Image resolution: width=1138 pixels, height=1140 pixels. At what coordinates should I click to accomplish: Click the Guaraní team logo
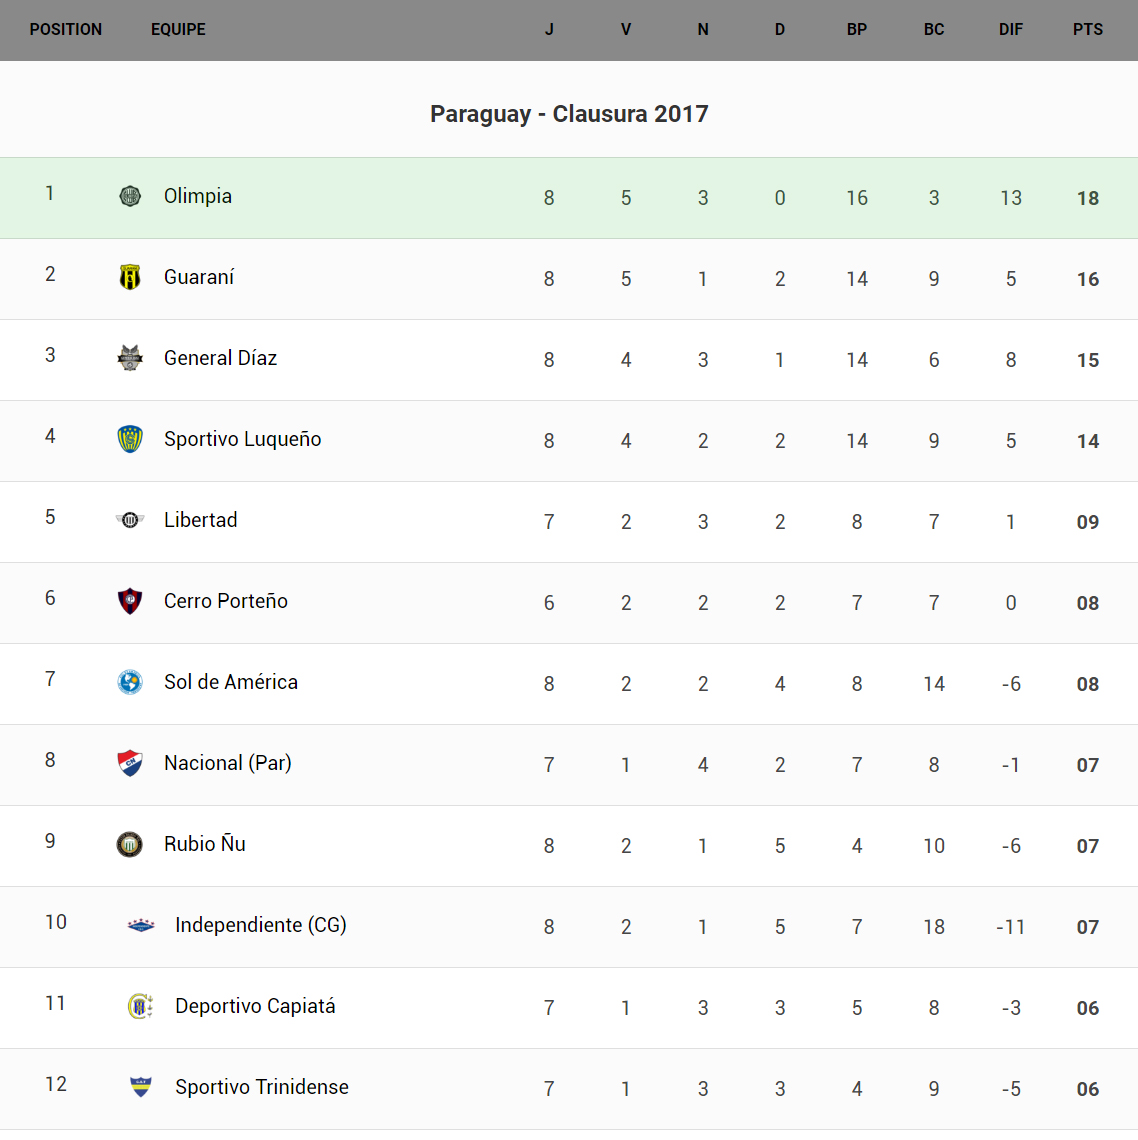click(130, 277)
